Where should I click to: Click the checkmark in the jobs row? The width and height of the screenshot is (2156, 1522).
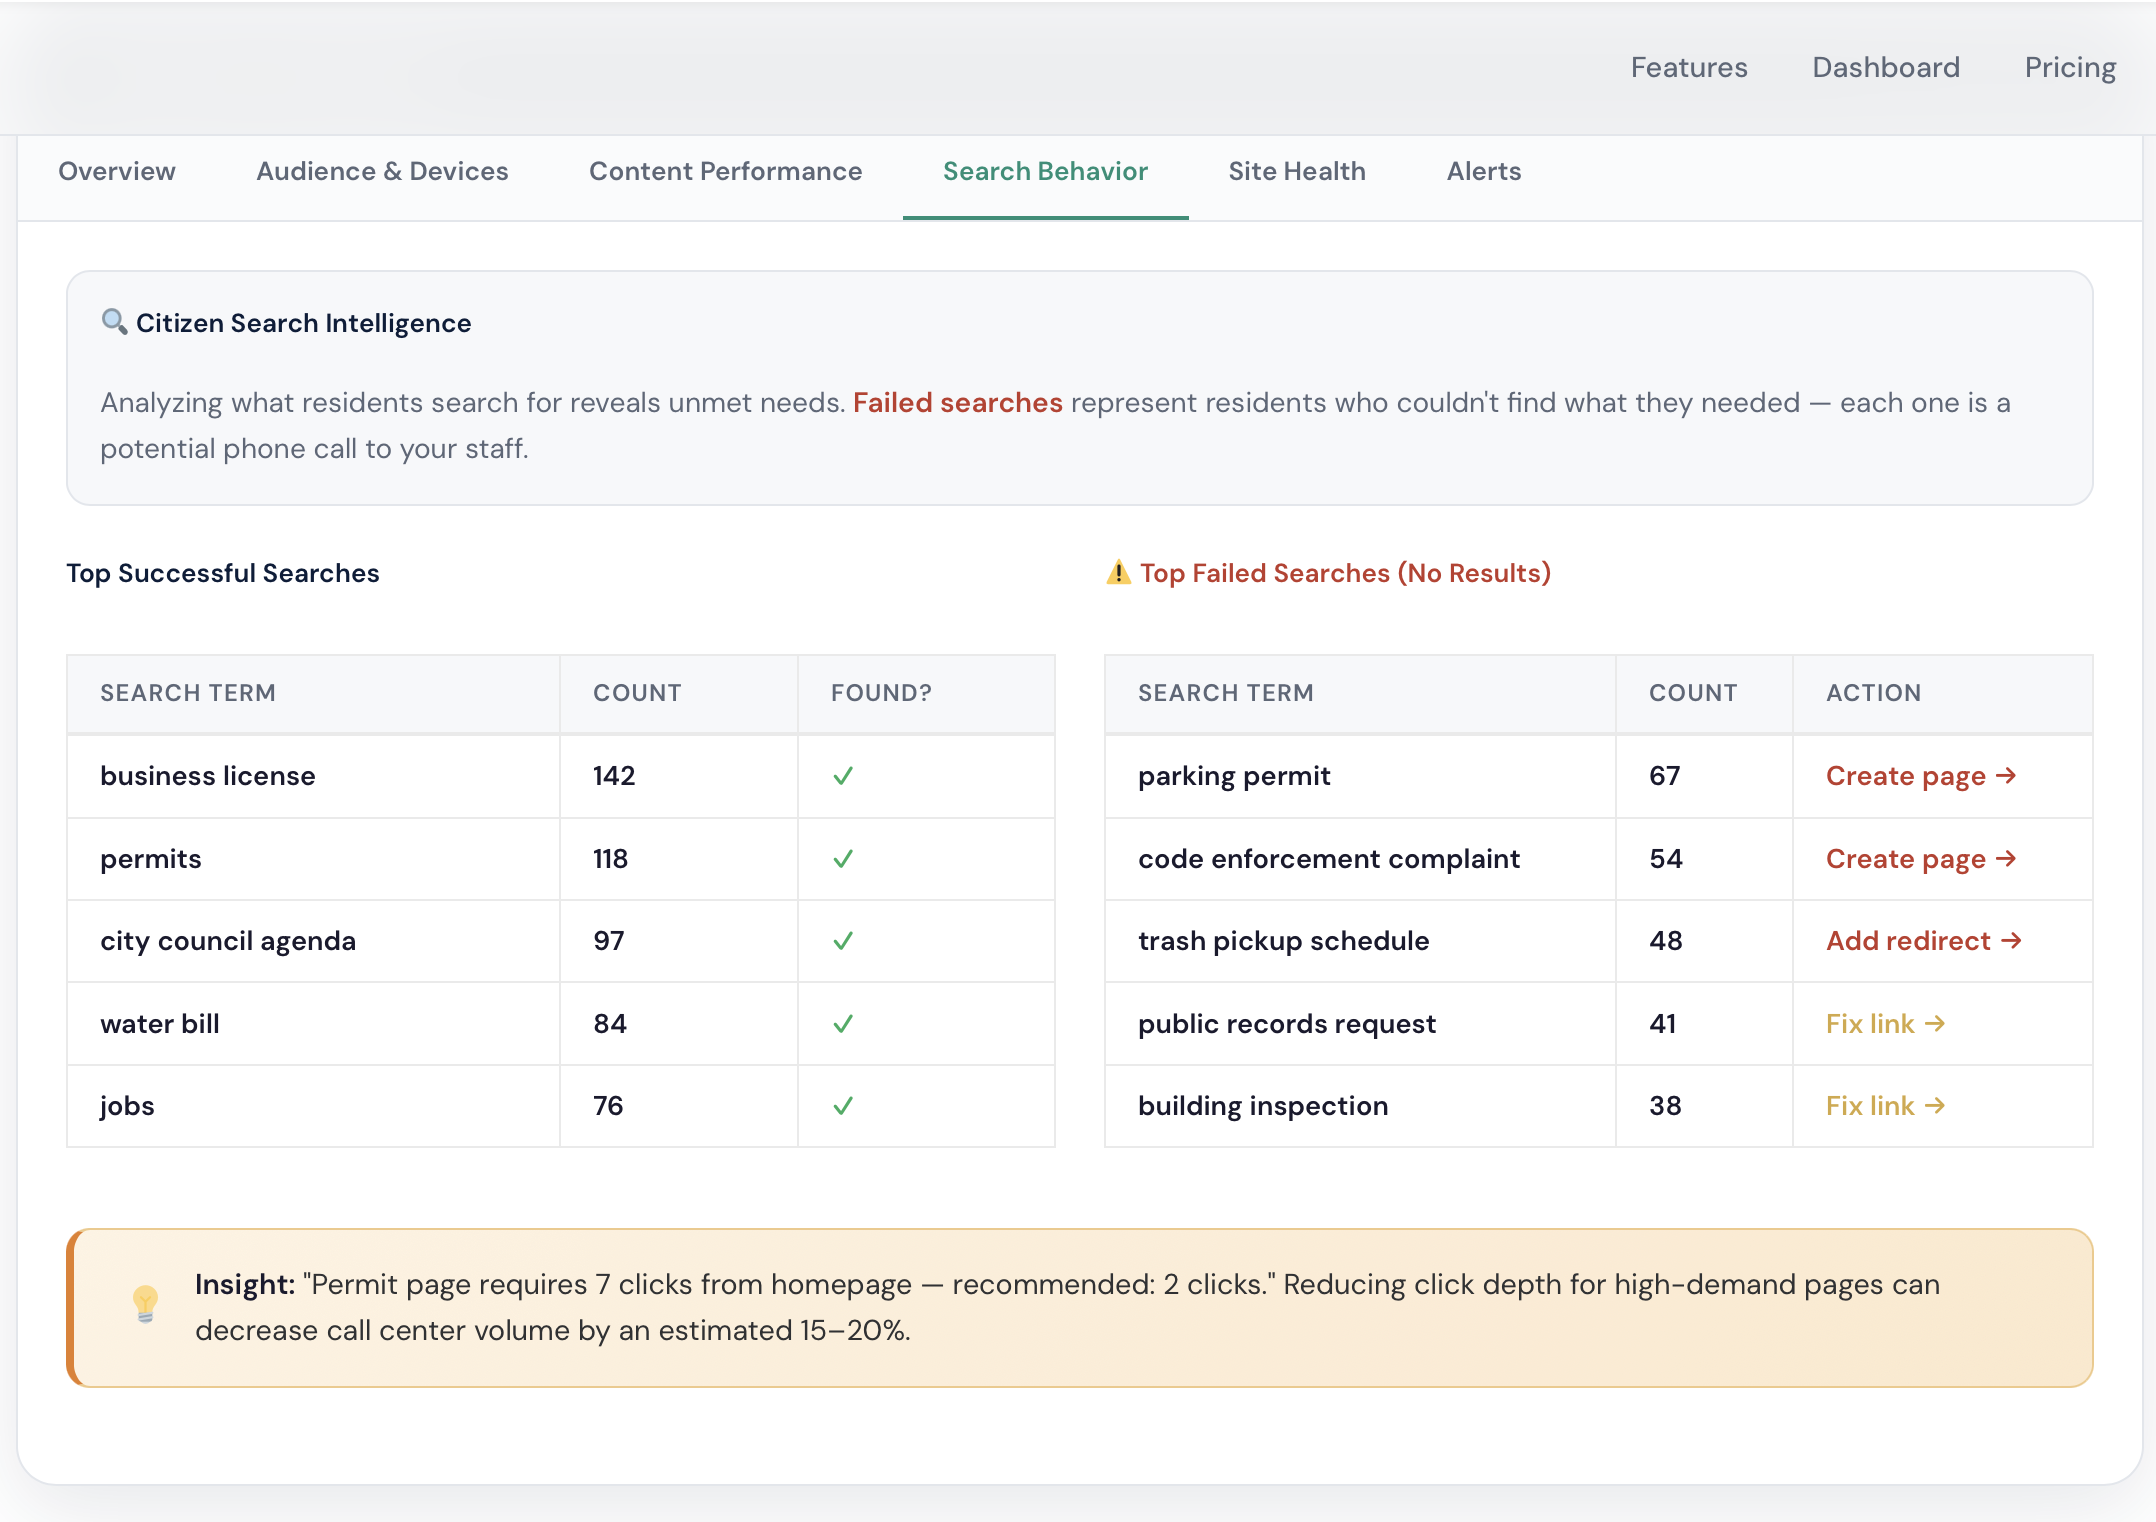point(843,1106)
